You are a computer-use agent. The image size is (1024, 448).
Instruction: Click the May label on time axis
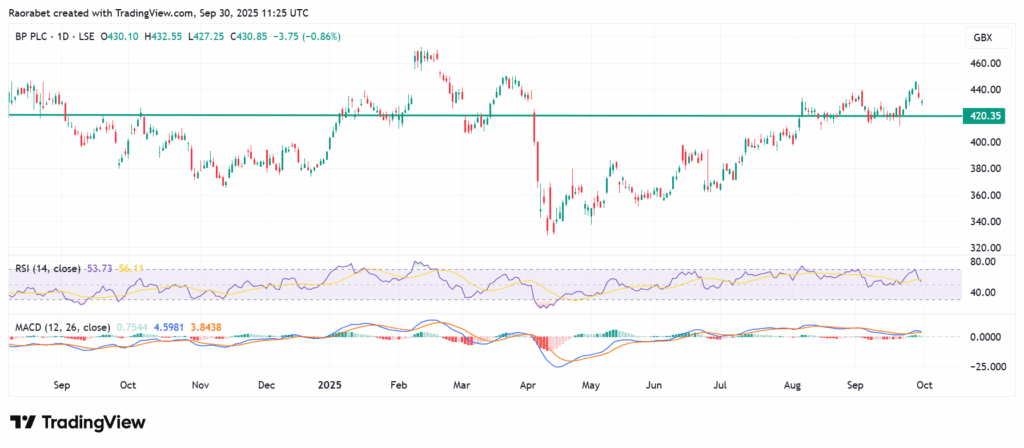[591, 385]
